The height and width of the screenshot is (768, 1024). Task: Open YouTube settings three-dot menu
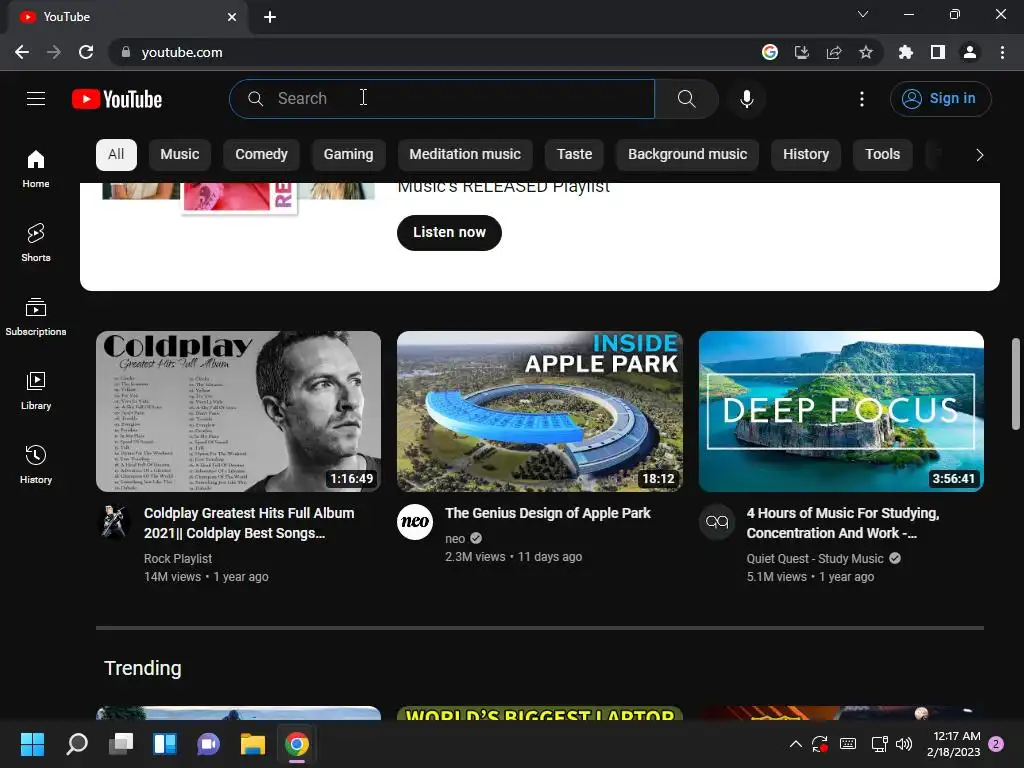(861, 99)
